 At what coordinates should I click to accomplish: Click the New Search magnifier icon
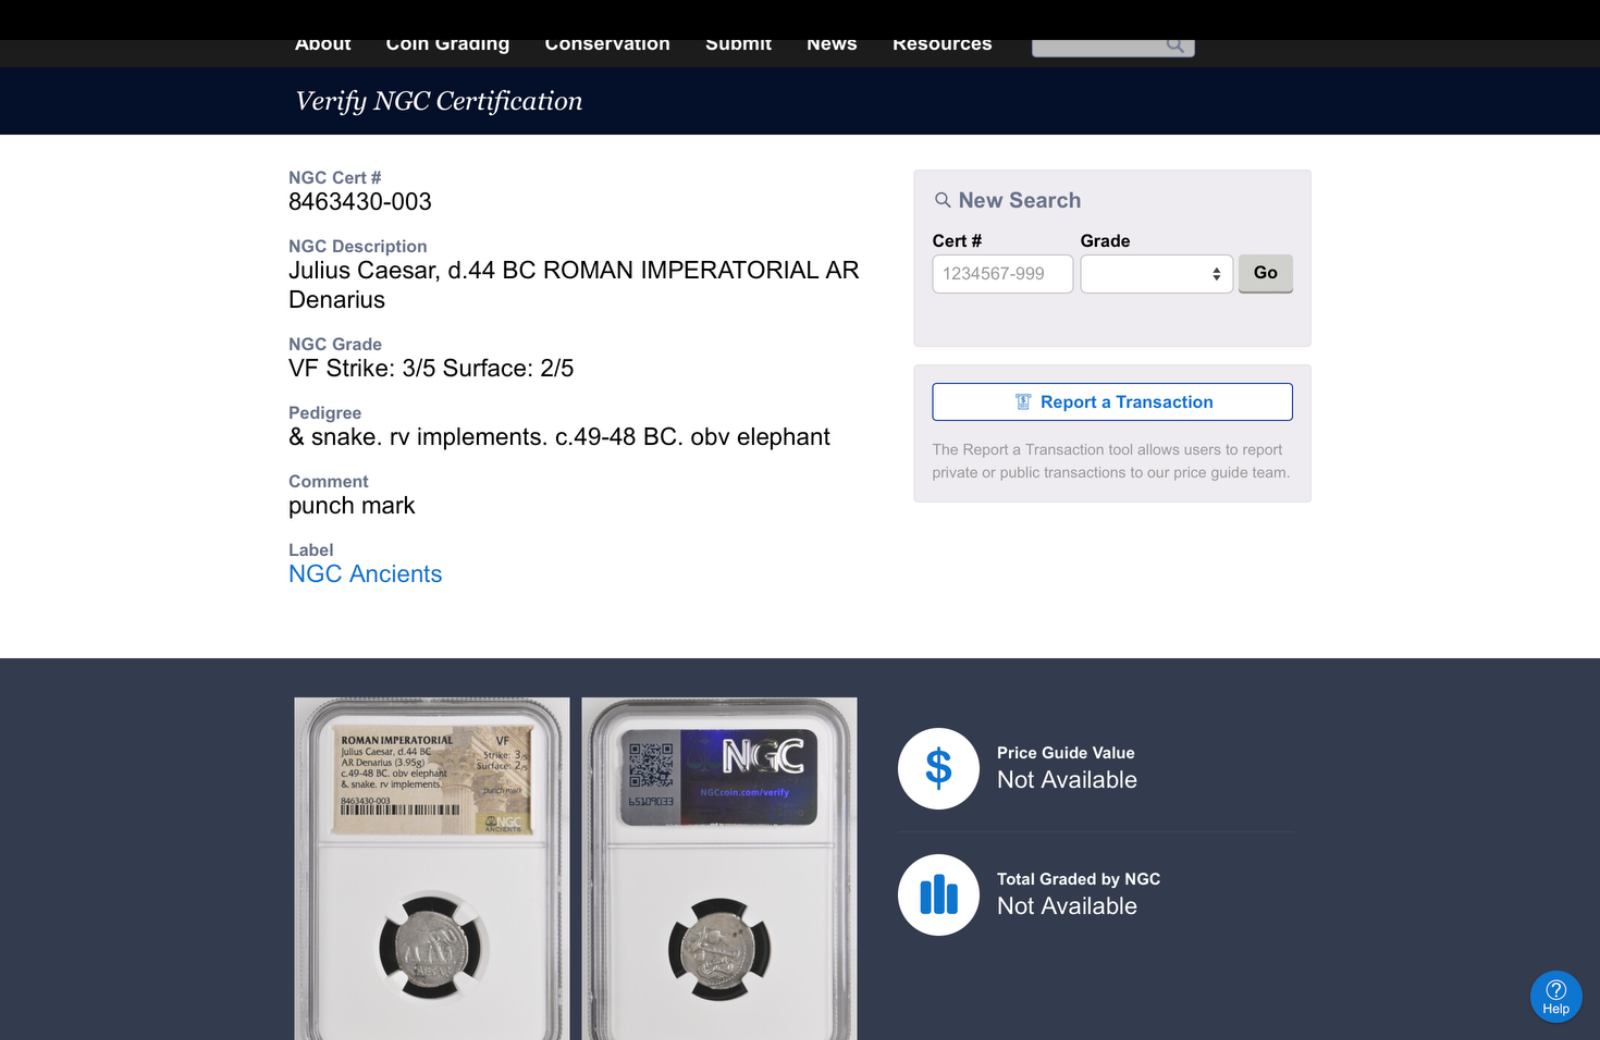tap(942, 200)
